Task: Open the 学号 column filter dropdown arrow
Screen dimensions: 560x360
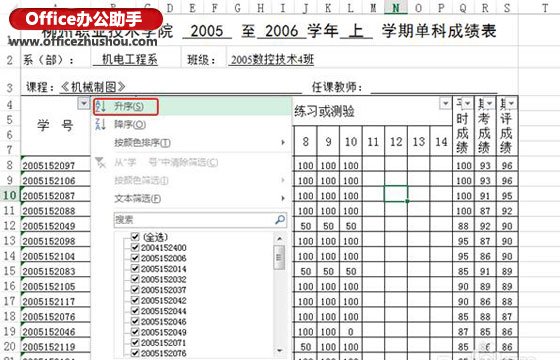Action: pos(84,104)
